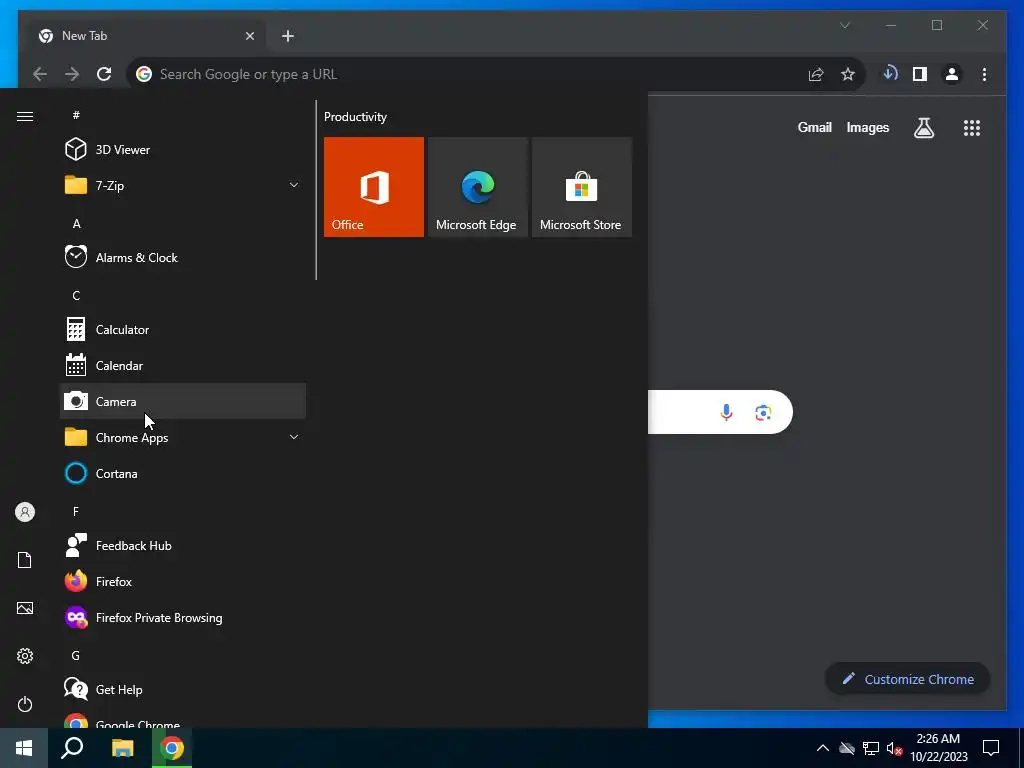Click the G letter section header
The height and width of the screenshot is (768, 1024).
(x=76, y=656)
